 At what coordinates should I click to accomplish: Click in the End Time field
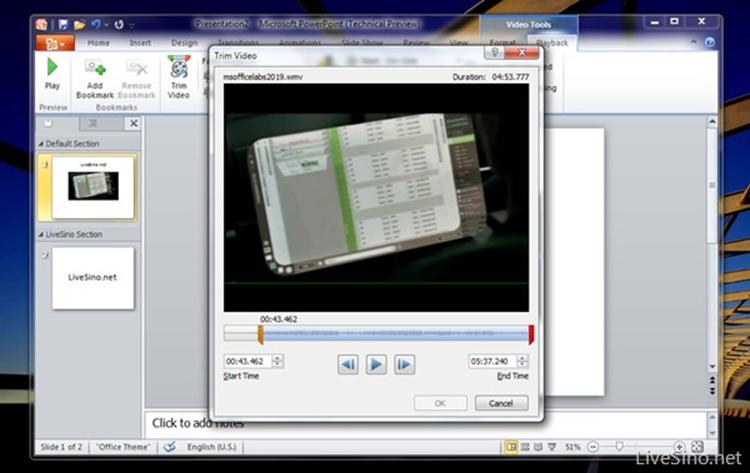coord(493,361)
